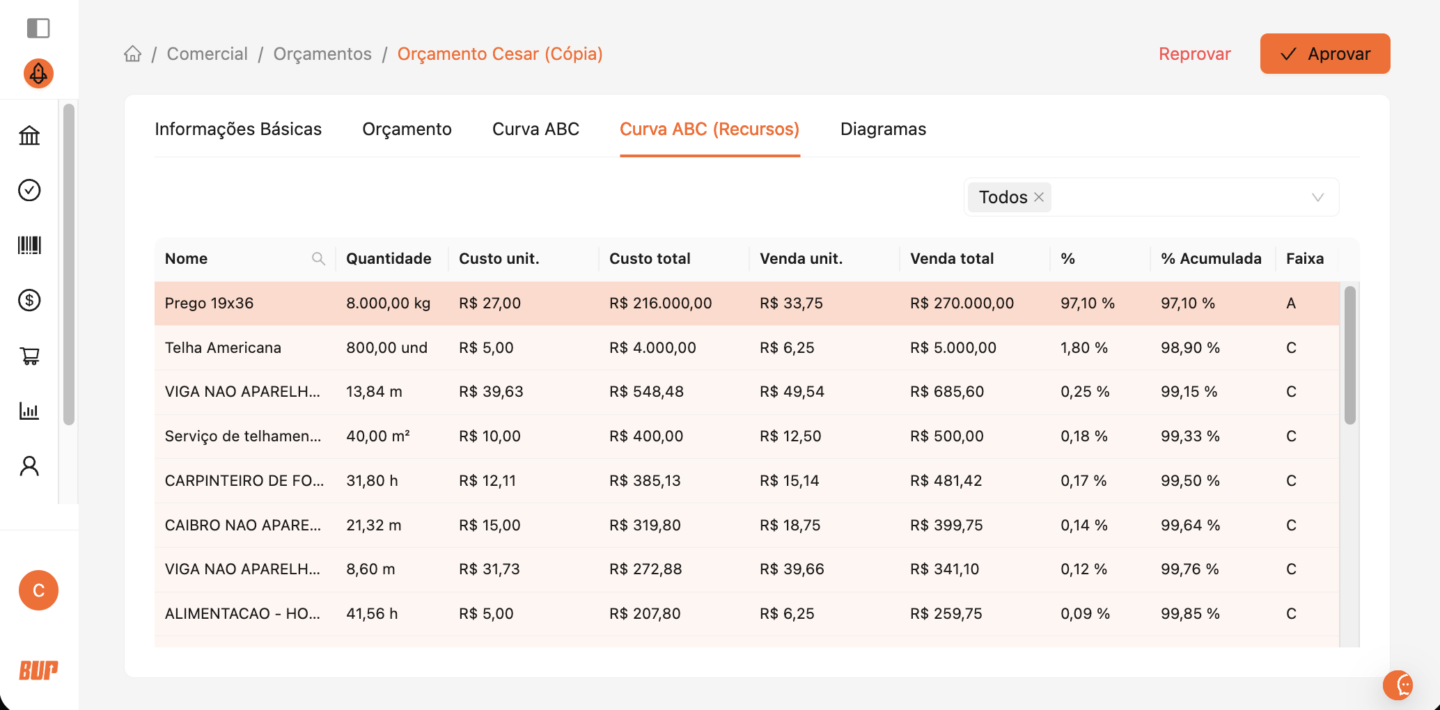The image size is (1440, 710).
Task: Select the Serviço de telhamen... row
Action: coord(747,436)
